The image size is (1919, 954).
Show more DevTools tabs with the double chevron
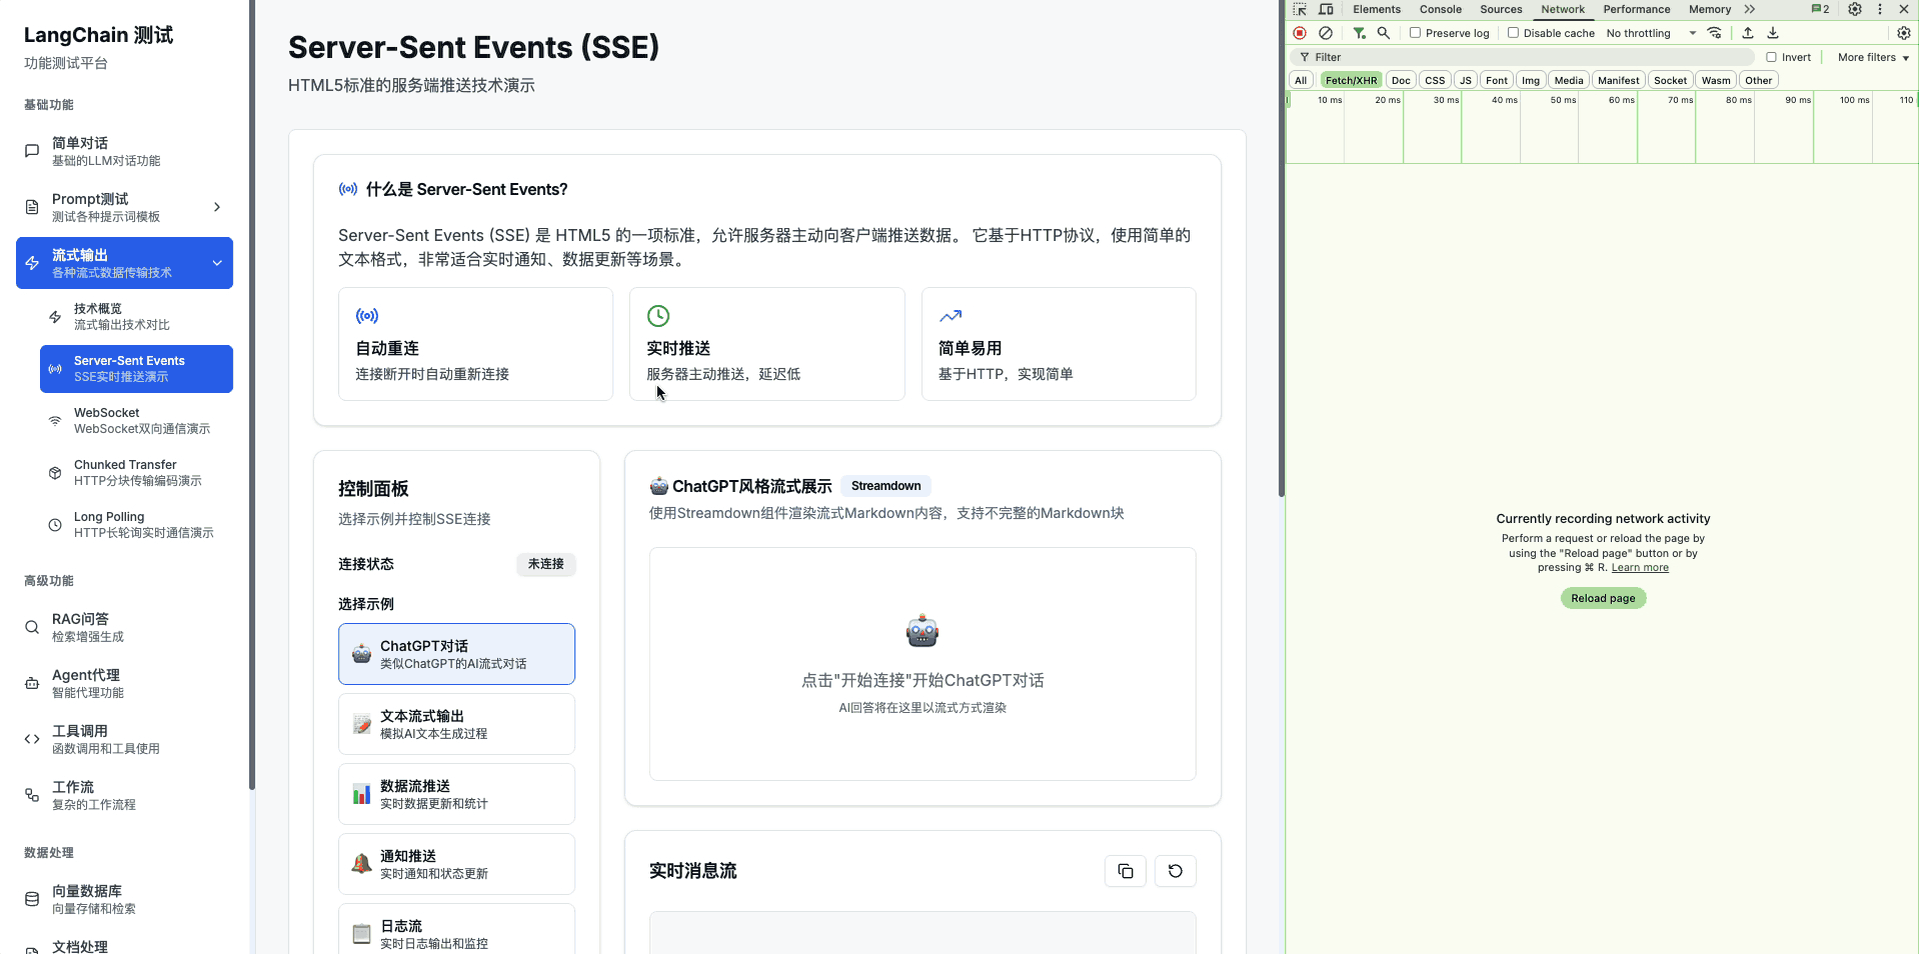[1749, 9]
